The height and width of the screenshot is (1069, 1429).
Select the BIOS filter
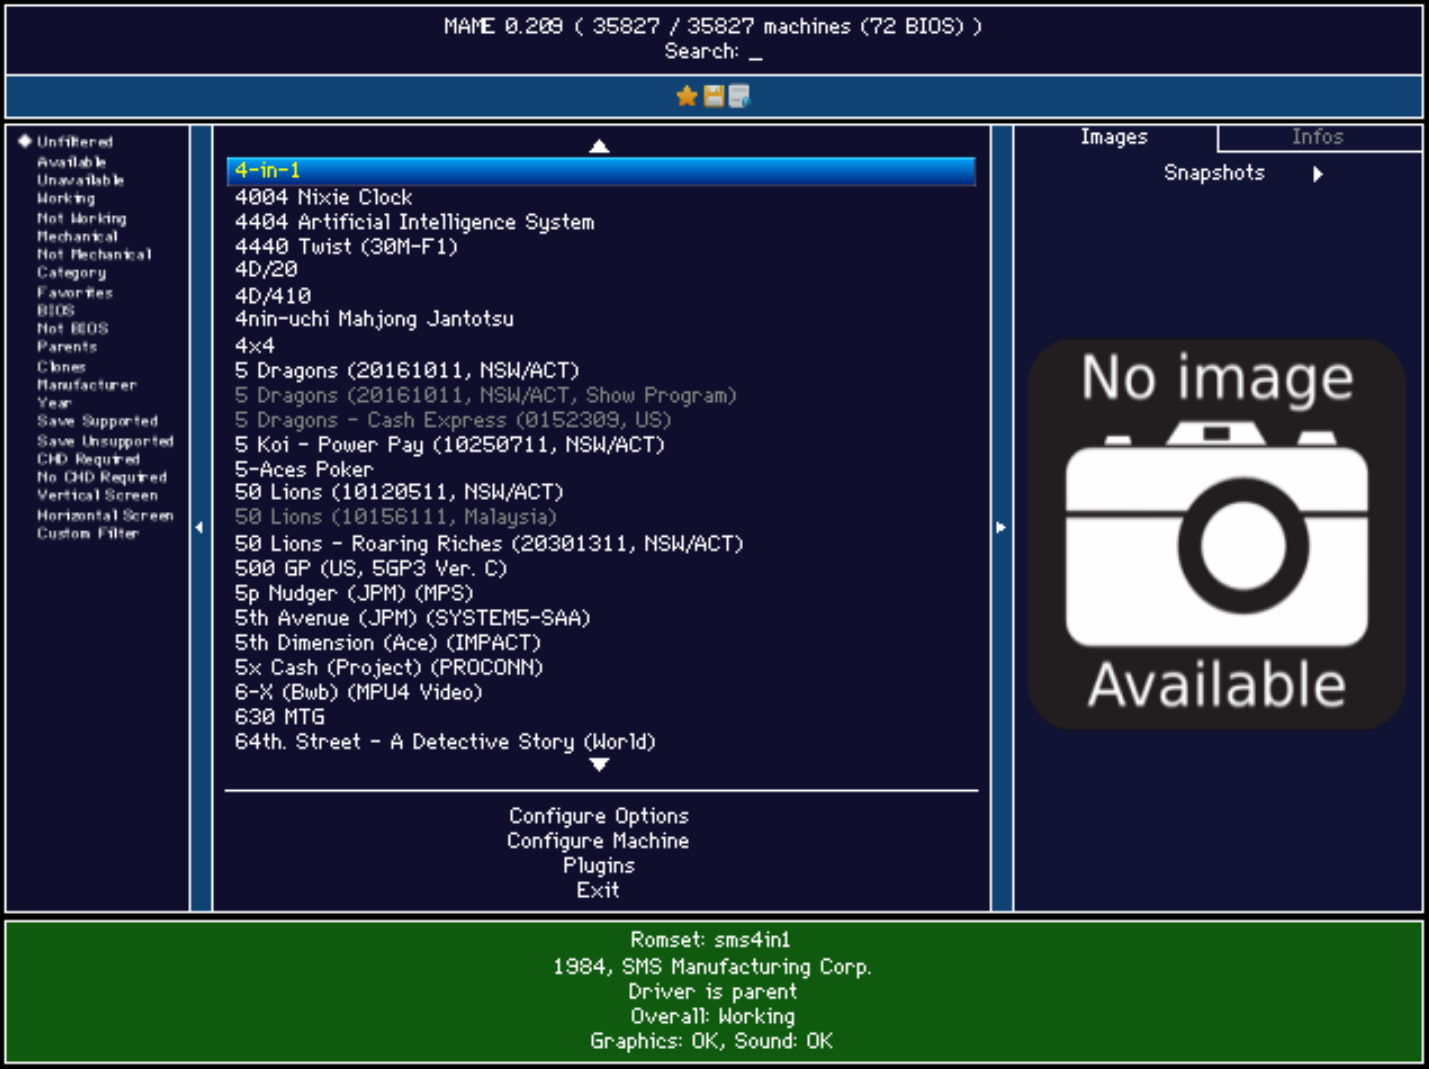tap(56, 310)
